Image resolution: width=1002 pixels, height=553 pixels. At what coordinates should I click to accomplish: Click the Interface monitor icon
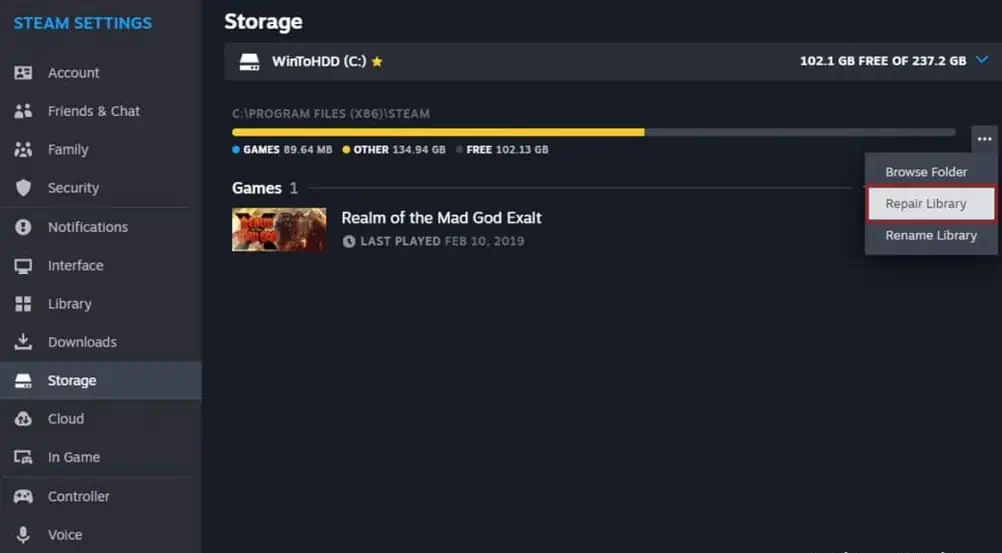point(23,266)
